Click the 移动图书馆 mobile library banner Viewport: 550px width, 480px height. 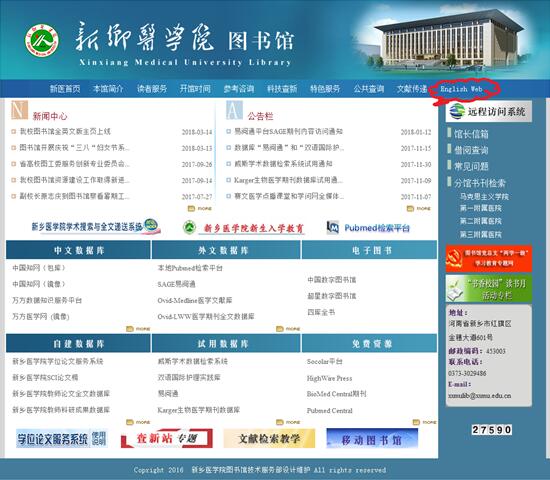(372, 439)
